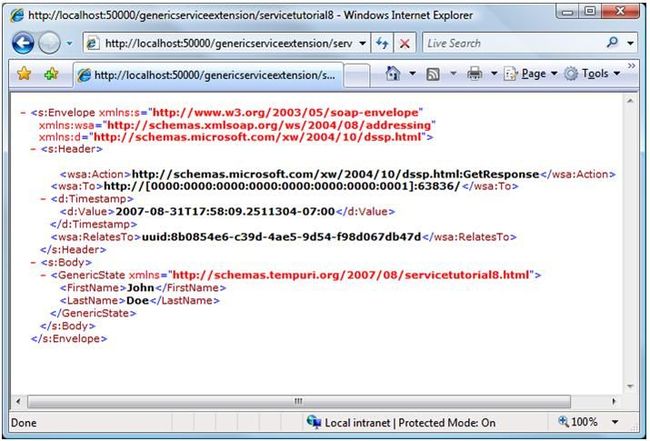This screenshot has height=441, width=650.
Task: Show more toolbar commands chevron
Action: pos(631,66)
